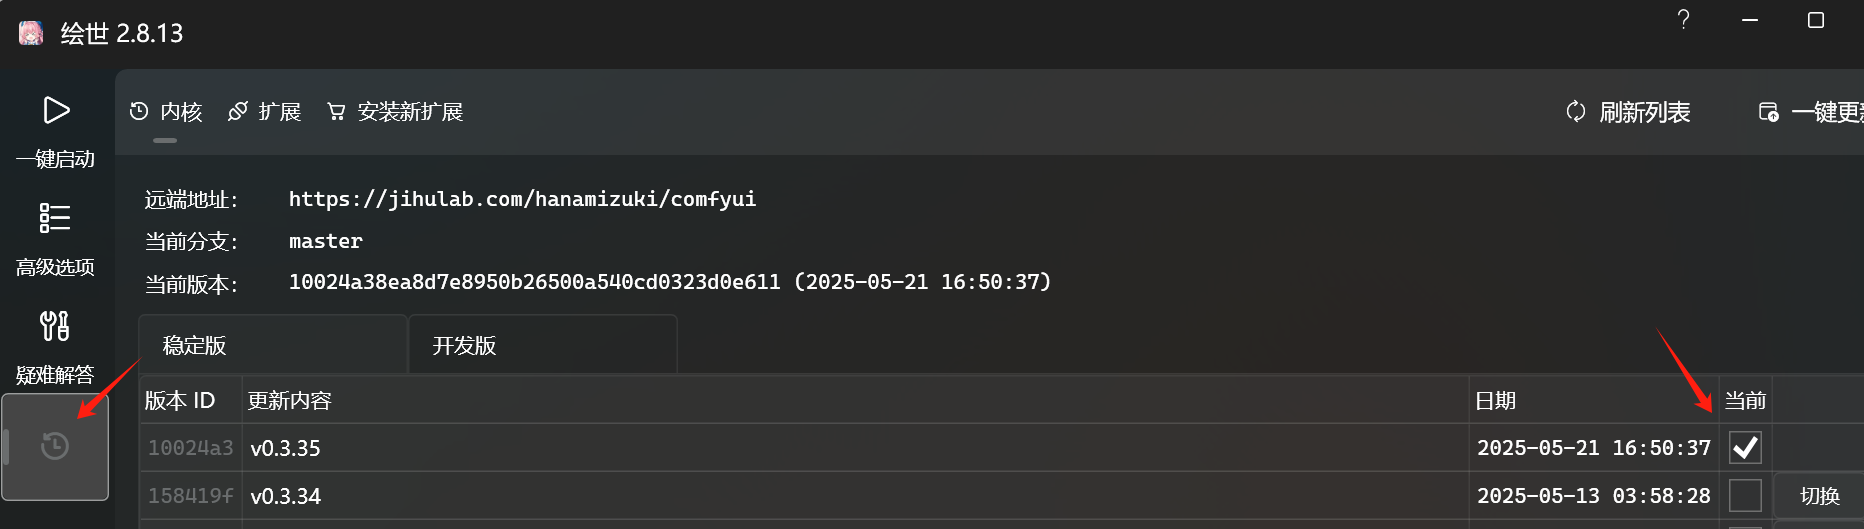This screenshot has height=529, width=1864.
Task: Select version management history icon in sidebar
Action: (55, 446)
